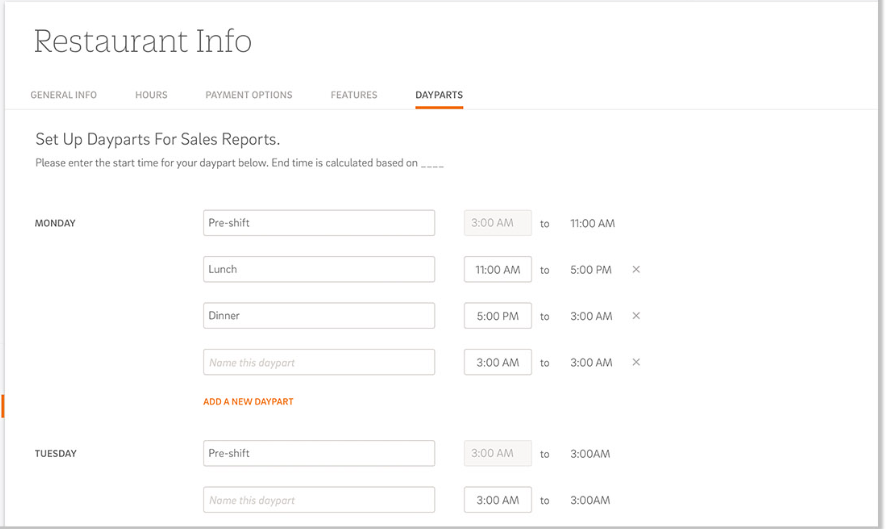Switch to the Hours tab

151,95
